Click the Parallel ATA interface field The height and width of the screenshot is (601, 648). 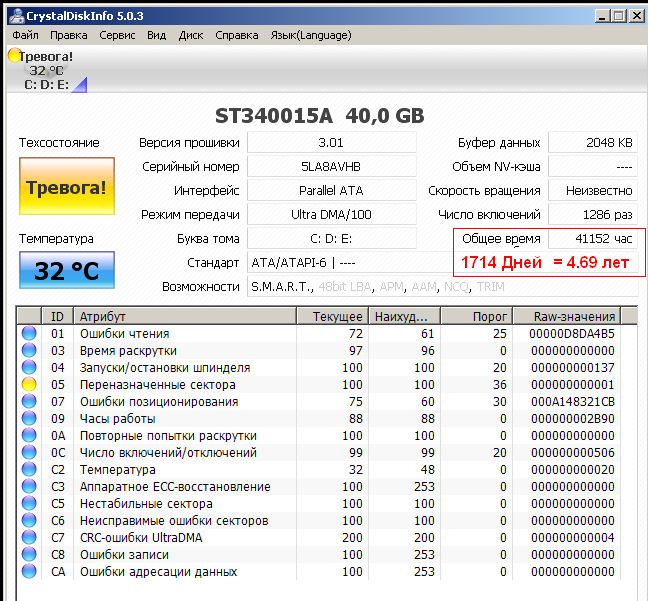pyautogui.click(x=331, y=191)
